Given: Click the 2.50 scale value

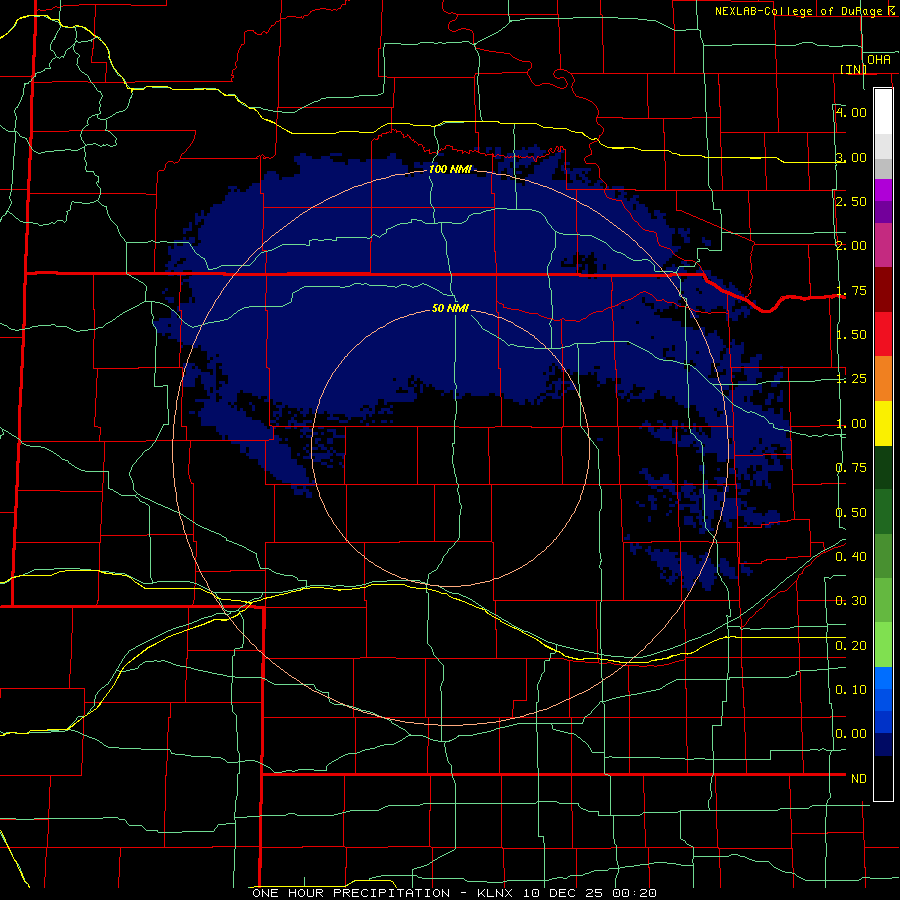Looking at the screenshot, I should pos(851,201).
